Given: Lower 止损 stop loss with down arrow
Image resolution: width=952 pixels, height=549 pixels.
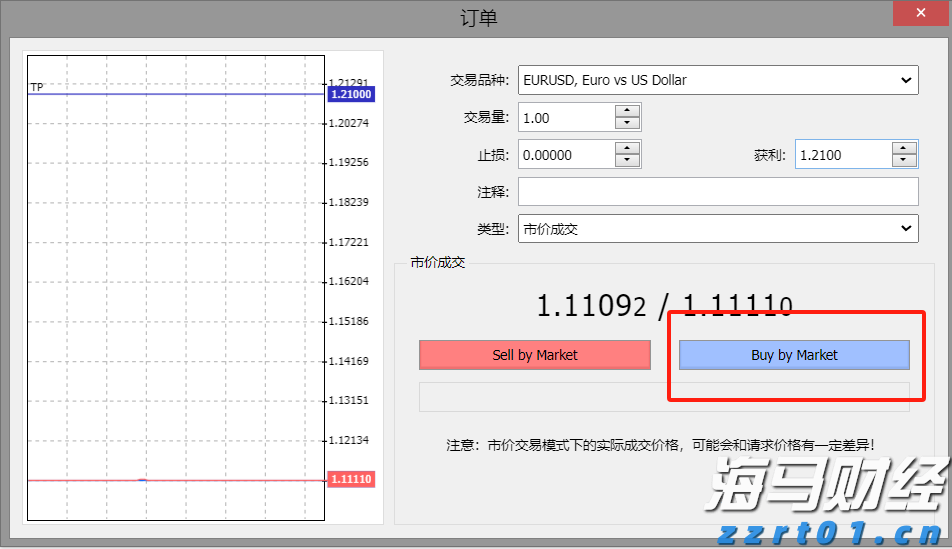Looking at the screenshot, I should pyautogui.click(x=627, y=161).
